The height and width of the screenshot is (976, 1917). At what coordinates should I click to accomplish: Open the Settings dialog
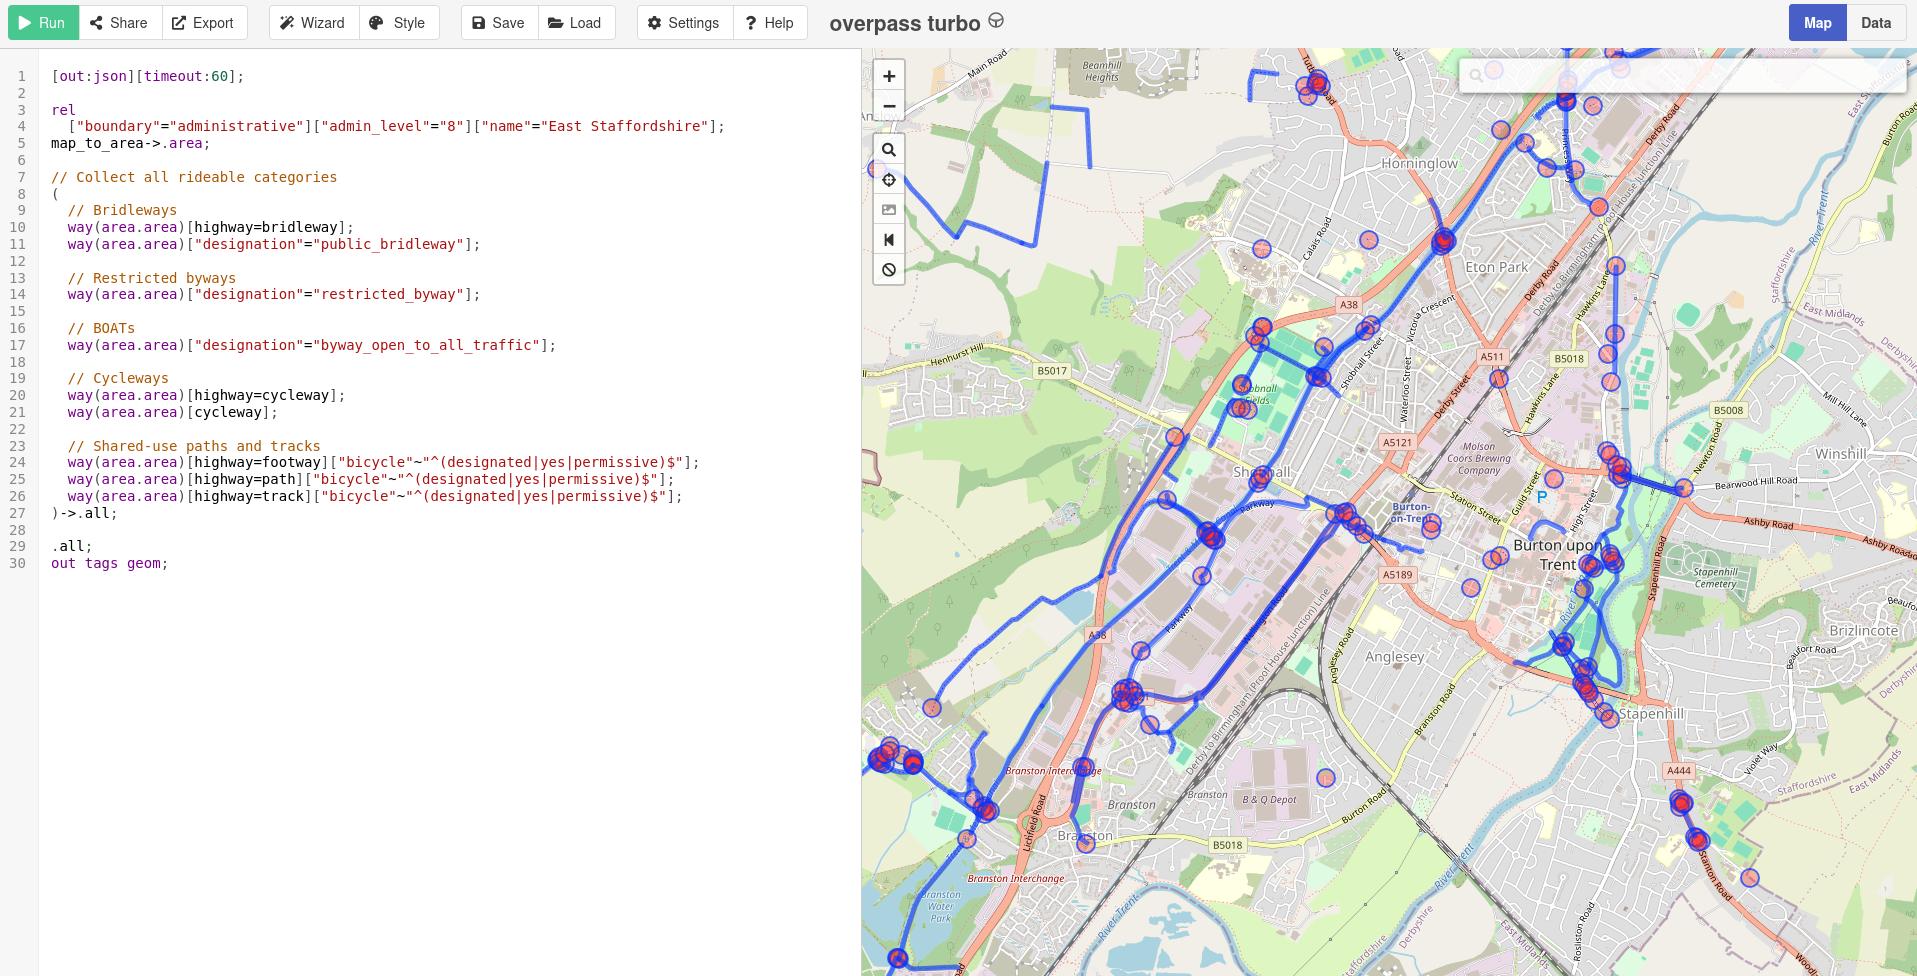tap(684, 23)
